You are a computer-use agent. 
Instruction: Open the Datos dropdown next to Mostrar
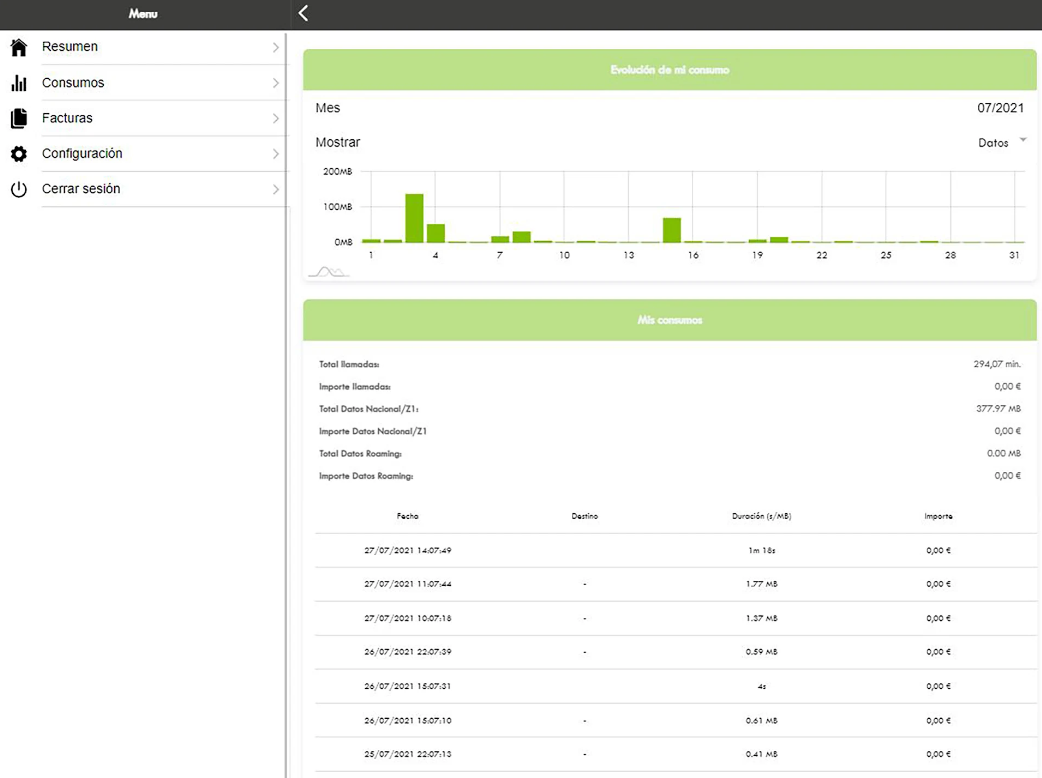1002,143
